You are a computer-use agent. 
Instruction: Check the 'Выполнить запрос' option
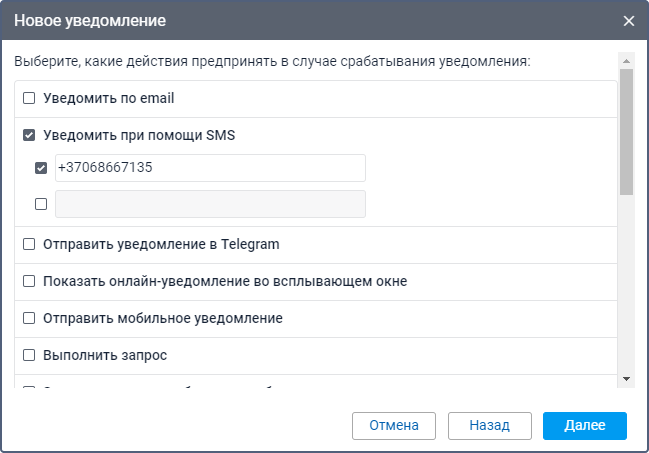(x=29, y=355)
